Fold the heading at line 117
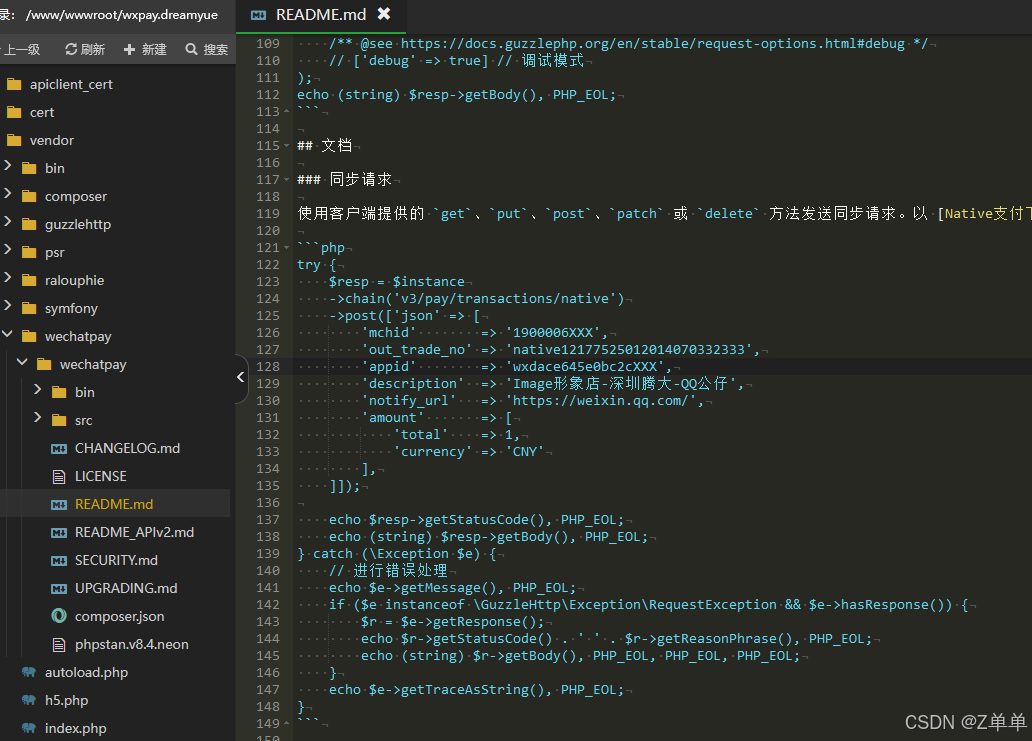Screen dimensions: 1032x741 click(286, 180)
